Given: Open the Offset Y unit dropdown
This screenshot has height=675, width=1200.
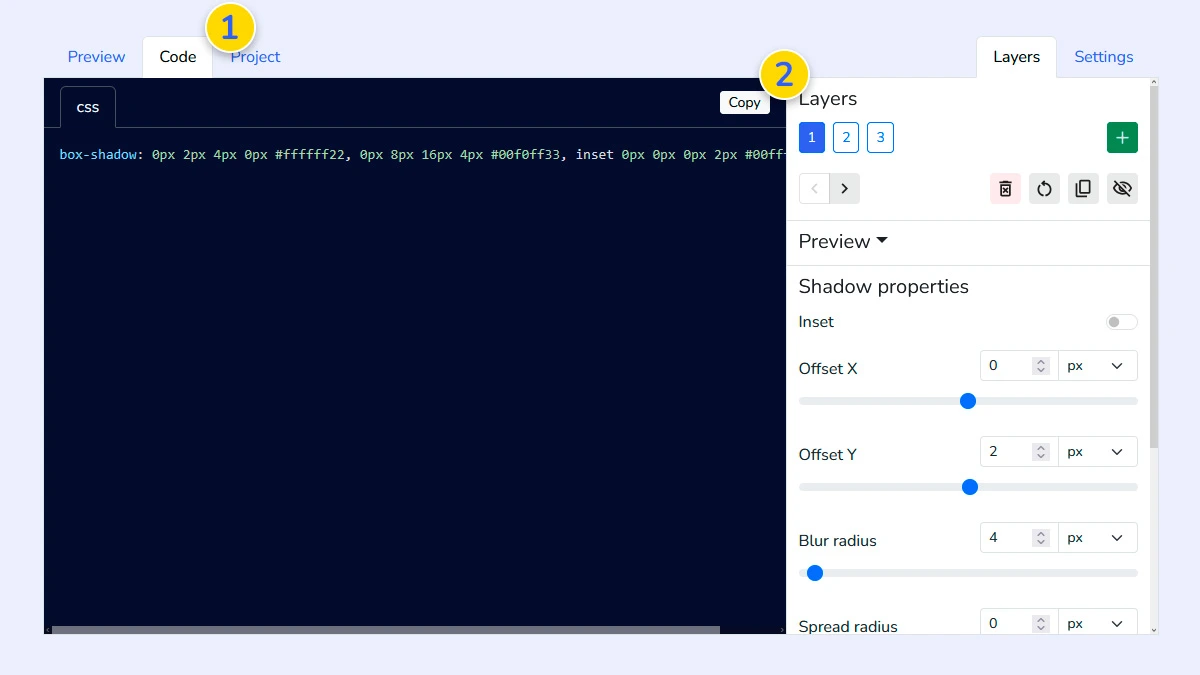Looking at the screenshot, I should 1098,451.
